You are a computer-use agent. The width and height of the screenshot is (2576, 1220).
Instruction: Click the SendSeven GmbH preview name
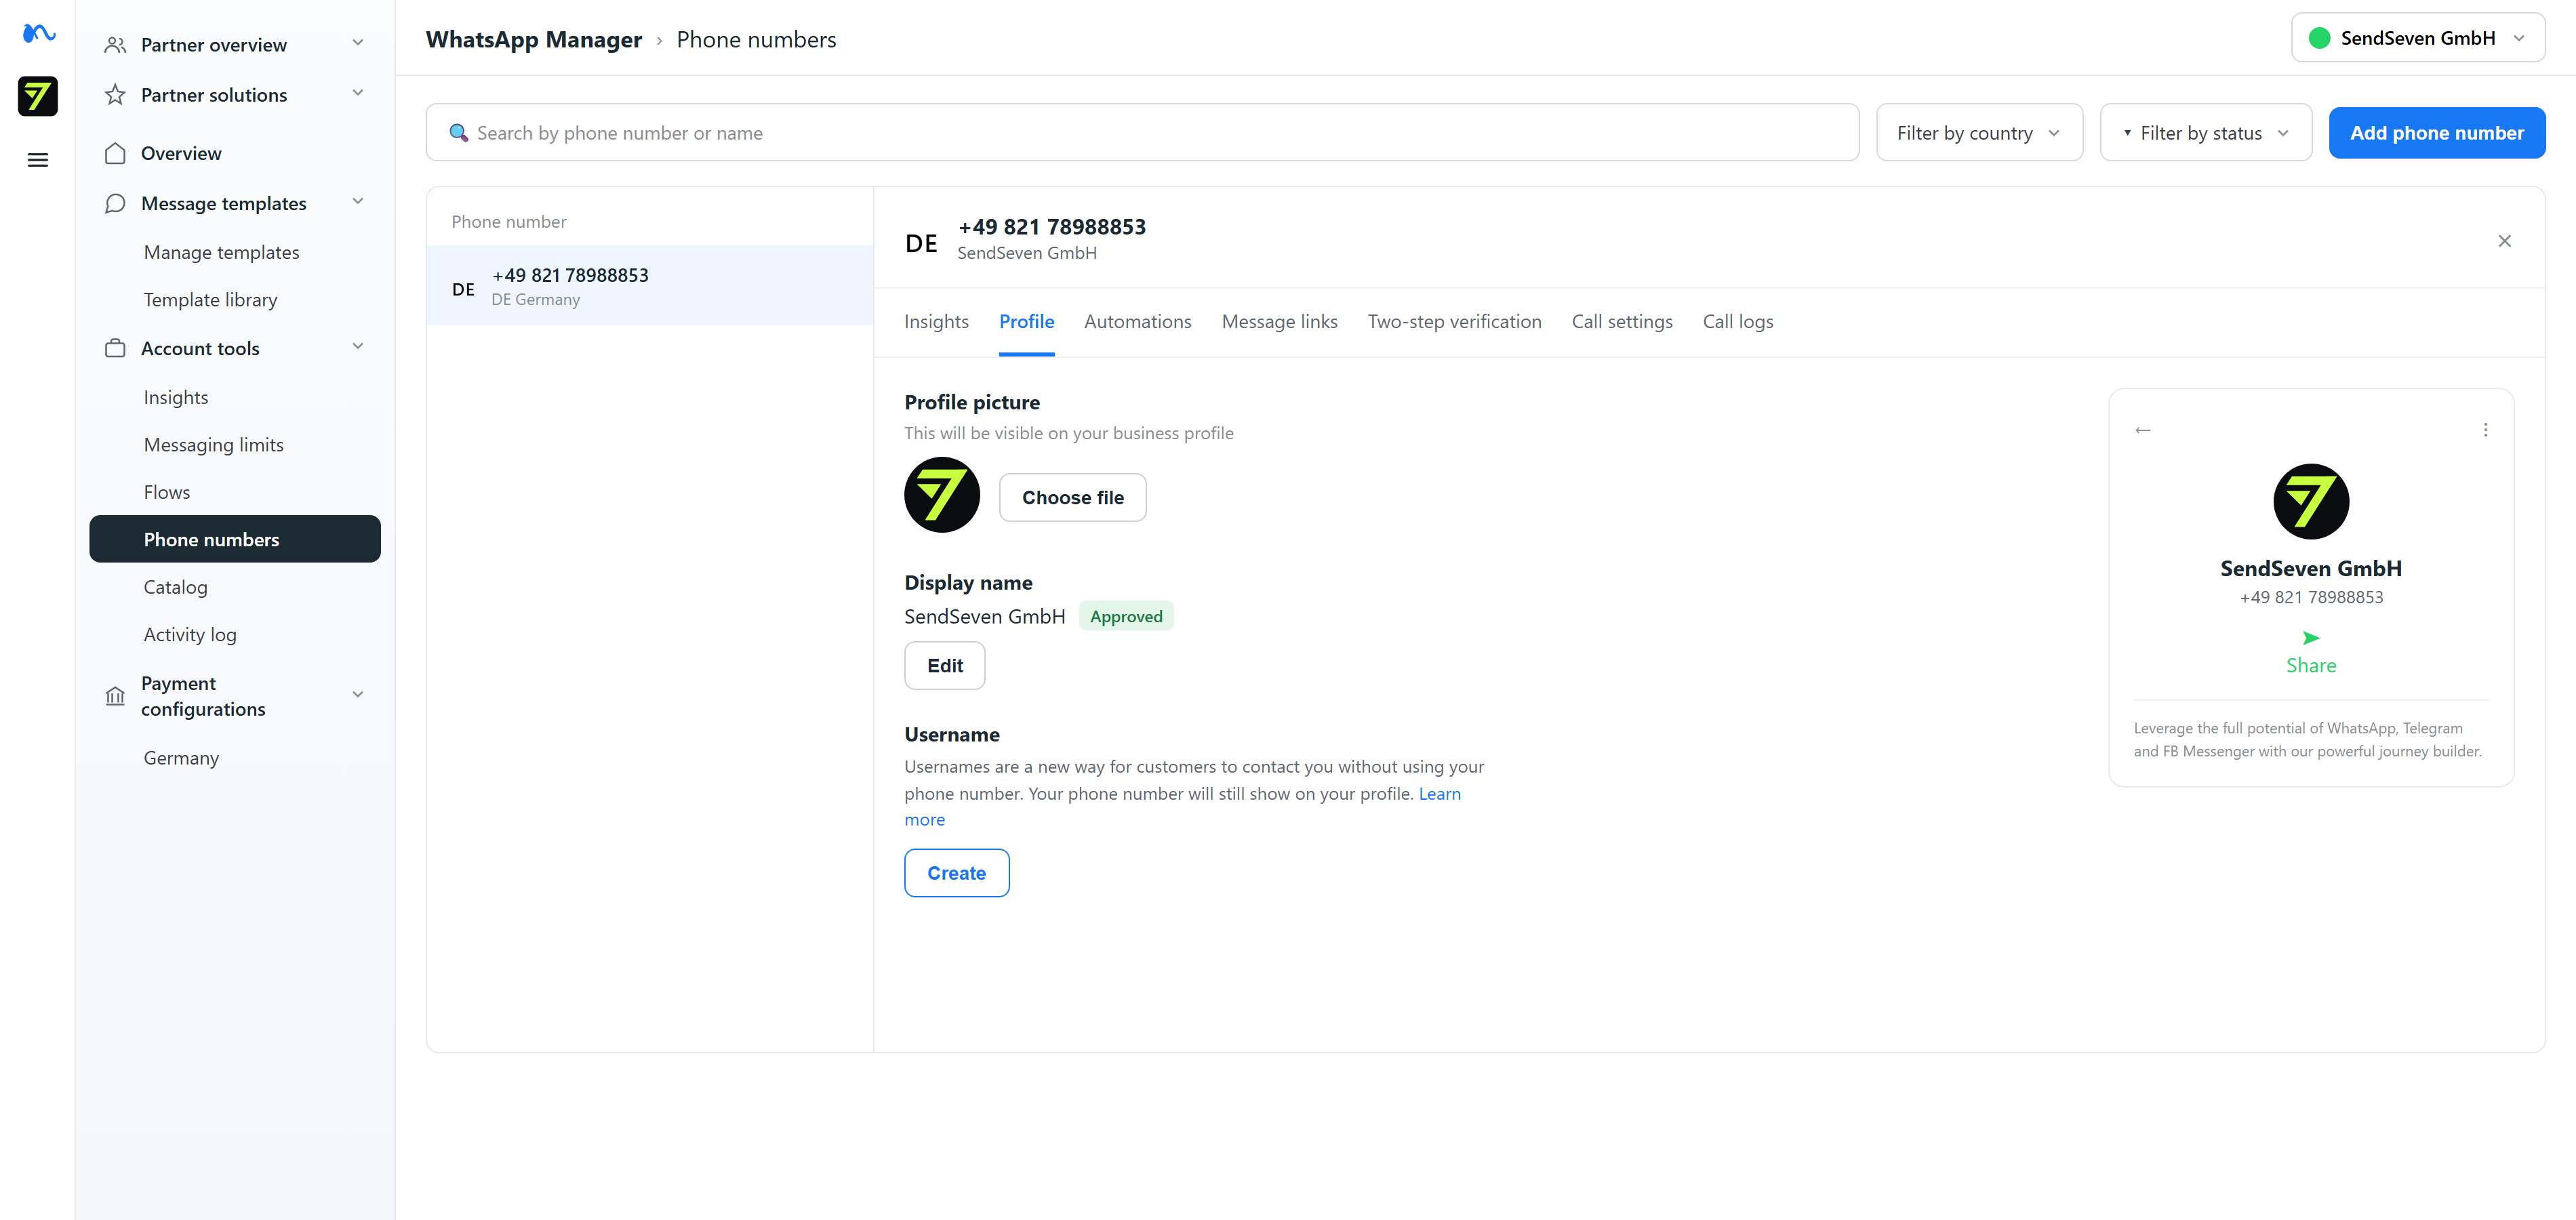click(2310, 568)
